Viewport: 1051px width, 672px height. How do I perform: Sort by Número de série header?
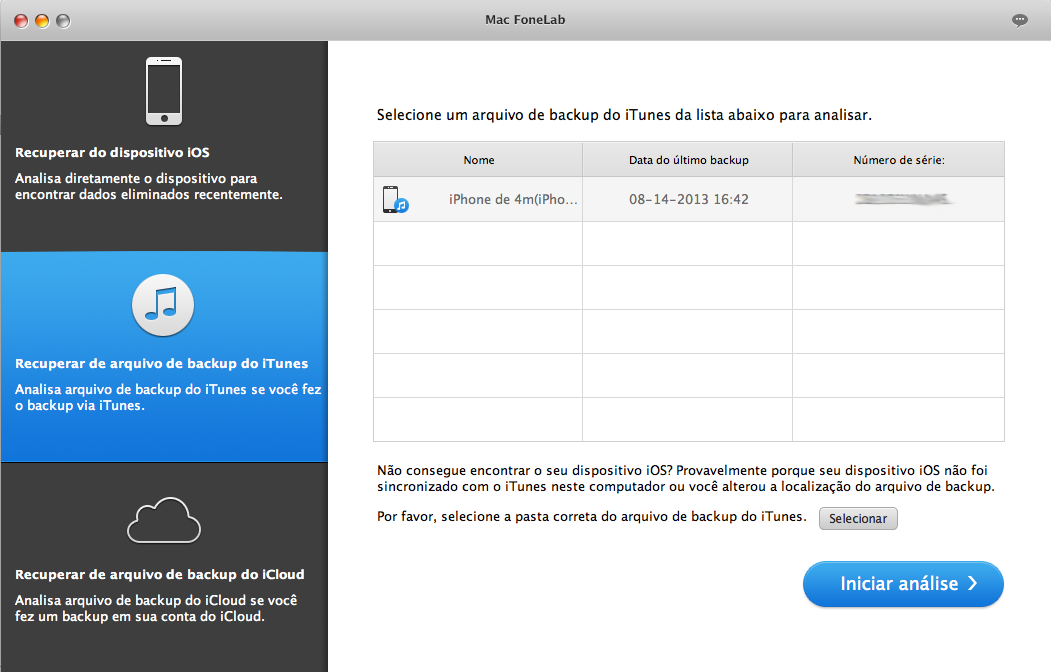[x=898, y=159]
